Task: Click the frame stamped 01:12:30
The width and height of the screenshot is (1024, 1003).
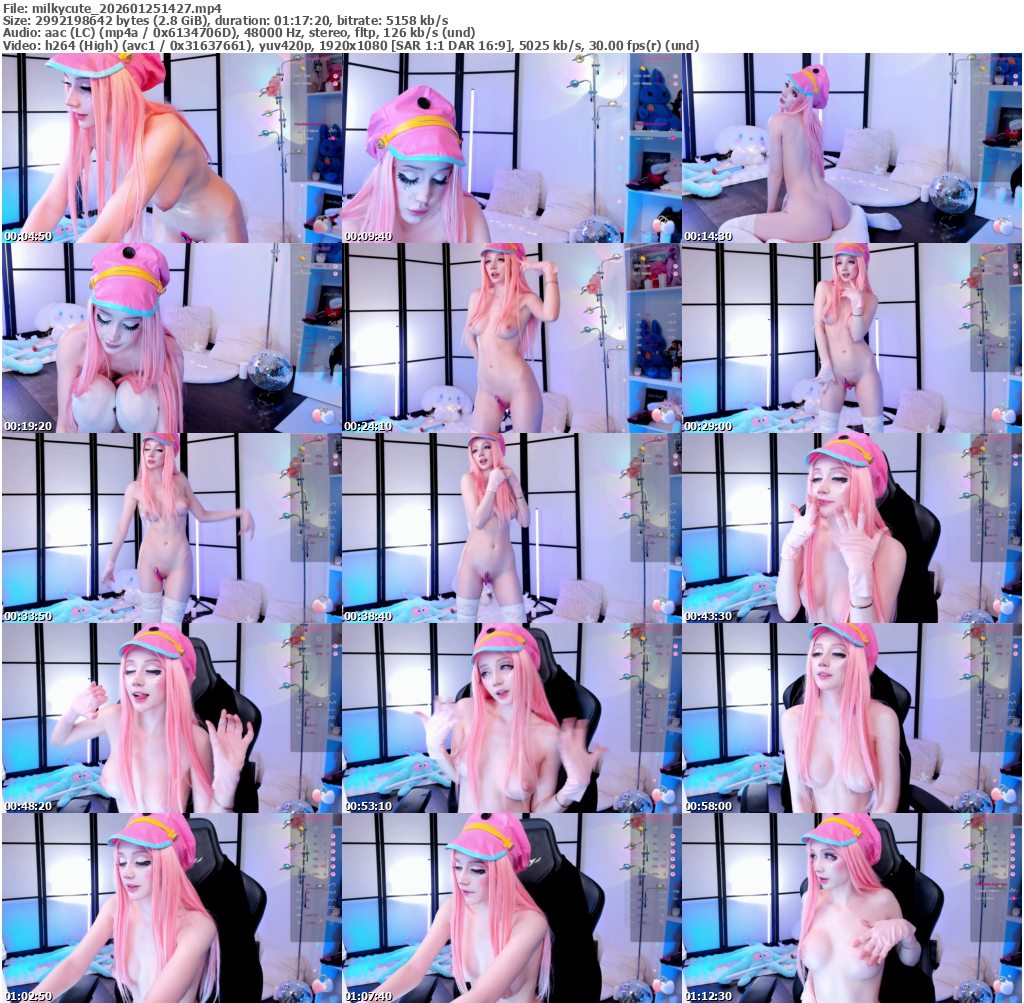Action: (852, 908)
